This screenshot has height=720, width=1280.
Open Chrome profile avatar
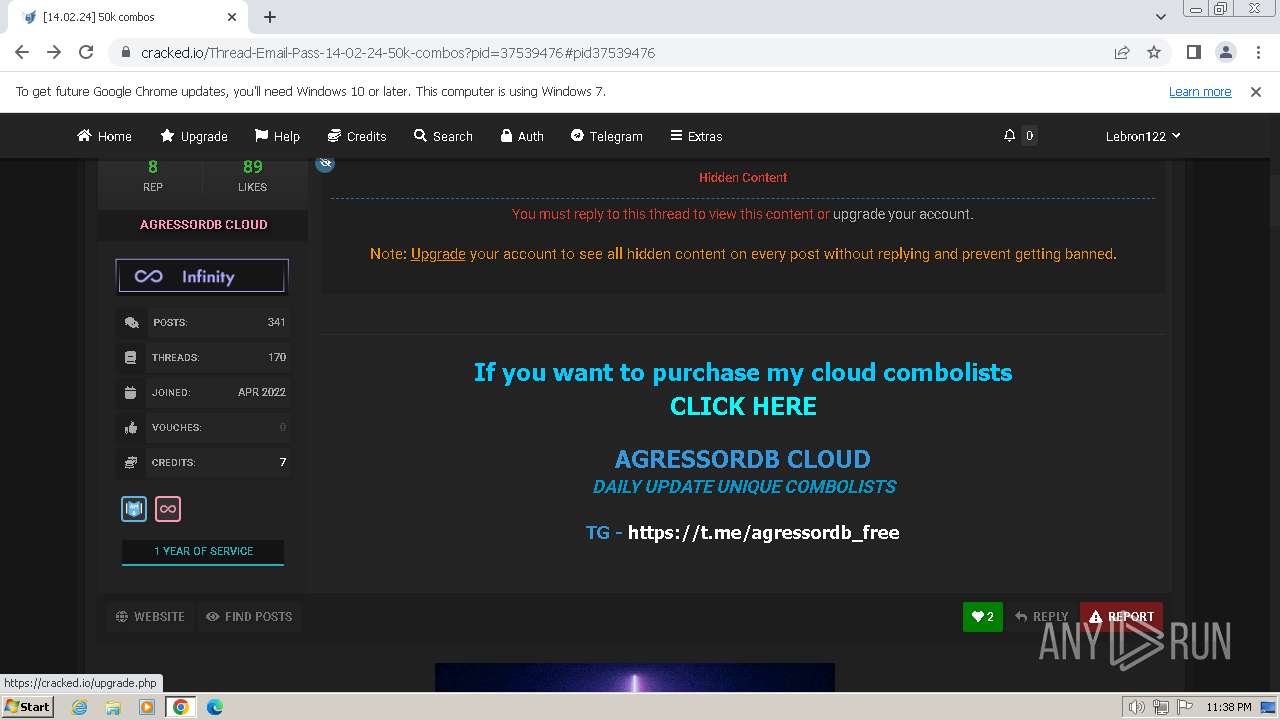[1225, 52]
